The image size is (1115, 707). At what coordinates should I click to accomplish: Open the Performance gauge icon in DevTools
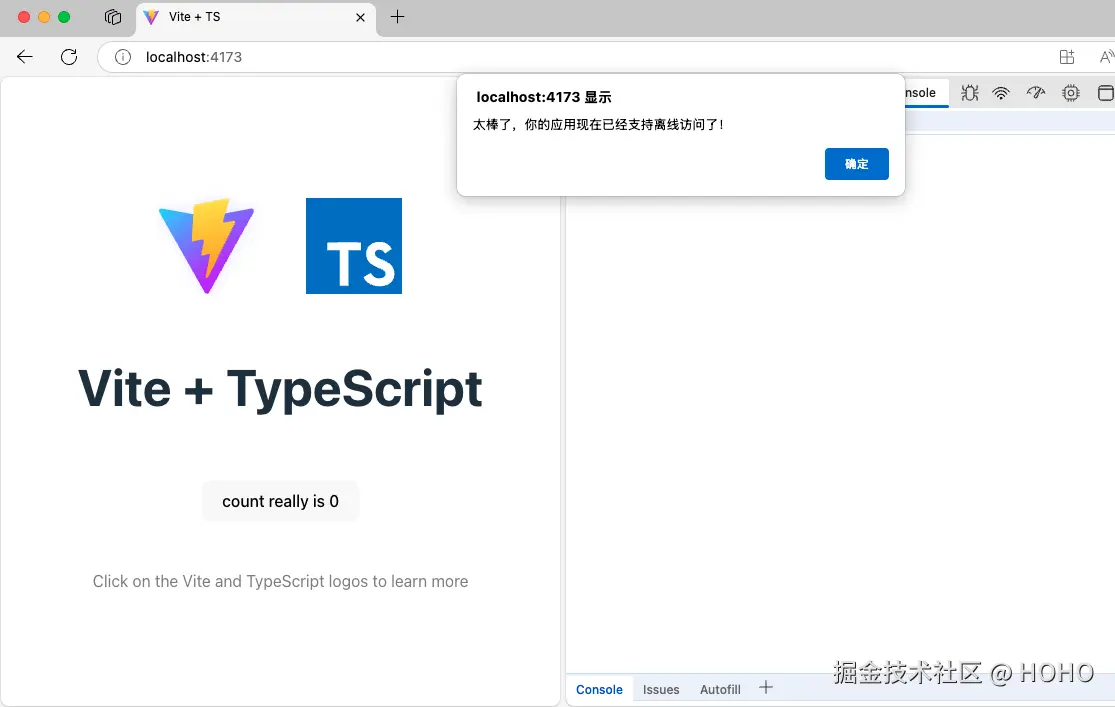coord(1036,92)
